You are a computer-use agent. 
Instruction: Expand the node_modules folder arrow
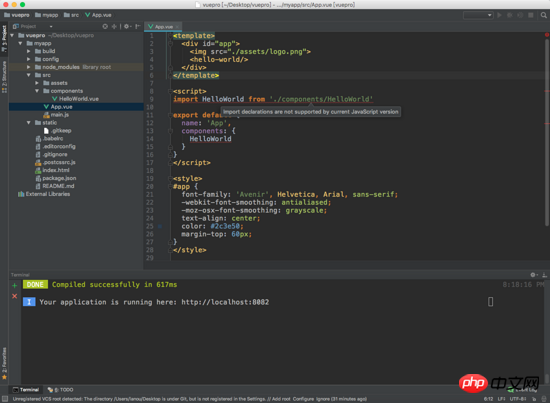click(29, 67)
